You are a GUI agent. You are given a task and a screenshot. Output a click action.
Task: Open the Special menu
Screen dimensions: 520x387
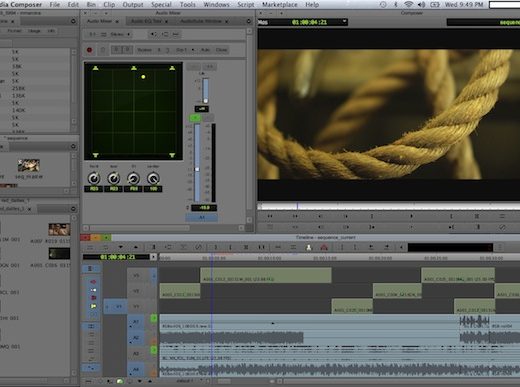pos(161,4)
